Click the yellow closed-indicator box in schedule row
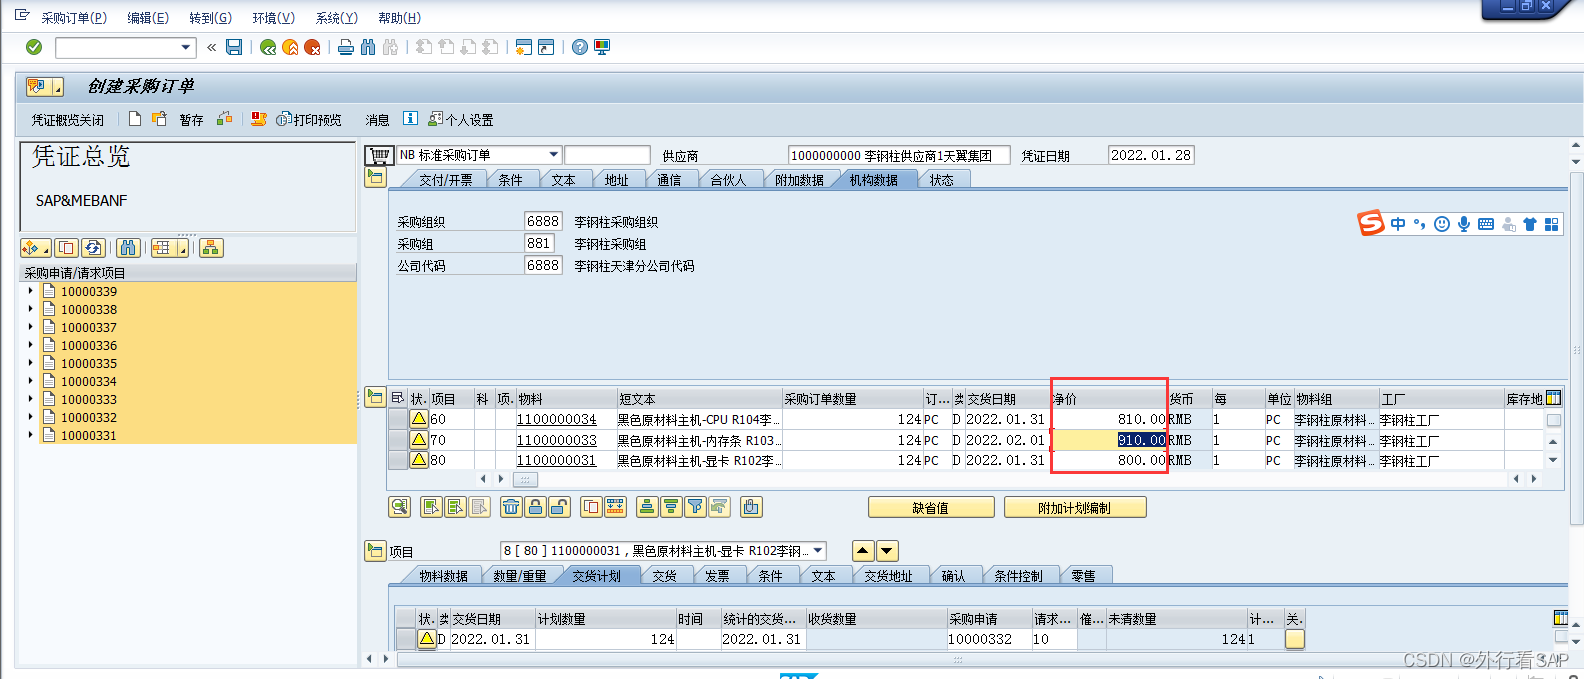Image resolution: width=1584 pixels, height=679 pixels. (1295, 639)
